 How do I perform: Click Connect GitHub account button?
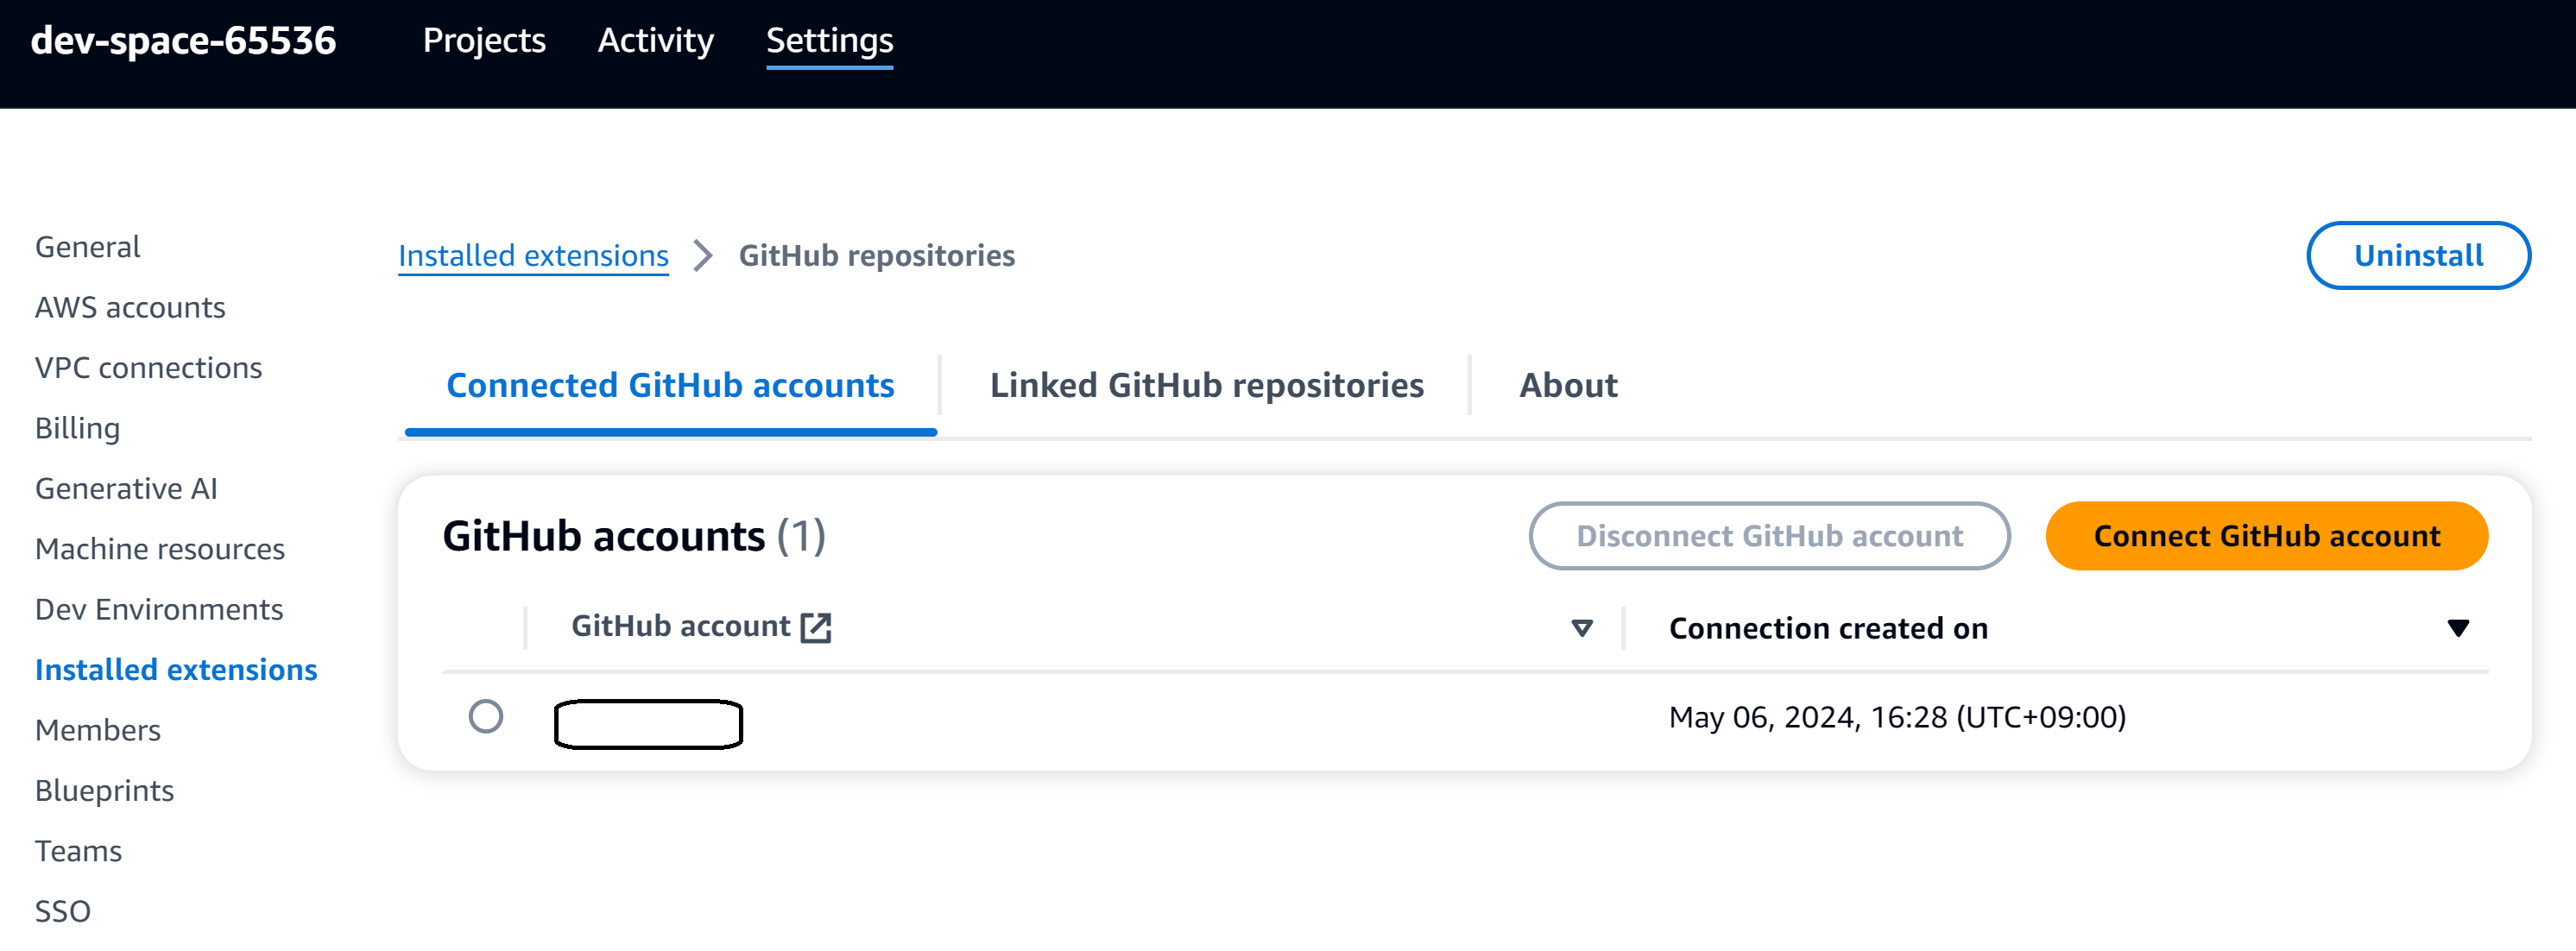pyautogui.click(x=2266, y=536)
